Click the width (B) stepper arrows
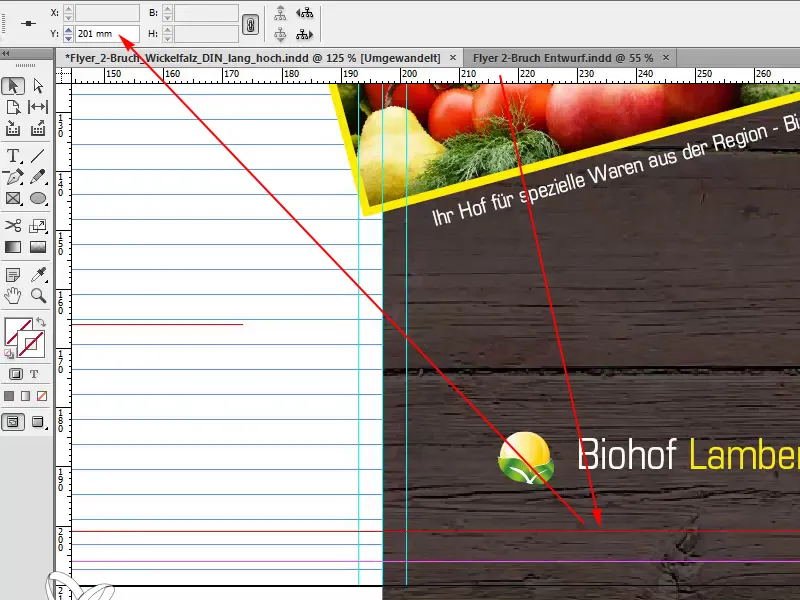This screenshot has width=800, height=600. 167,13
